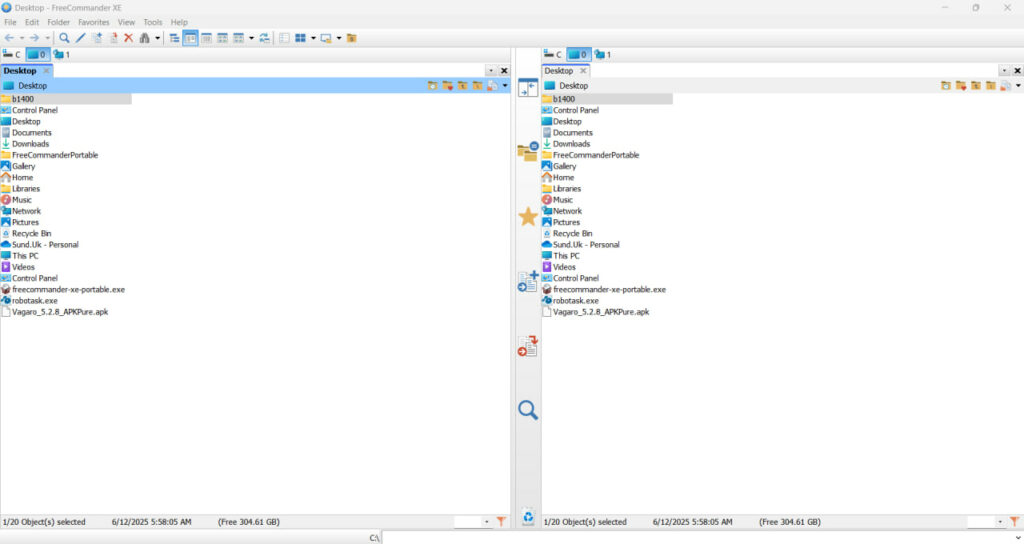Viewport: 1024px width, 544px height.
Task: Select the Desktop tab in right panel
Action: pos(559,71)
